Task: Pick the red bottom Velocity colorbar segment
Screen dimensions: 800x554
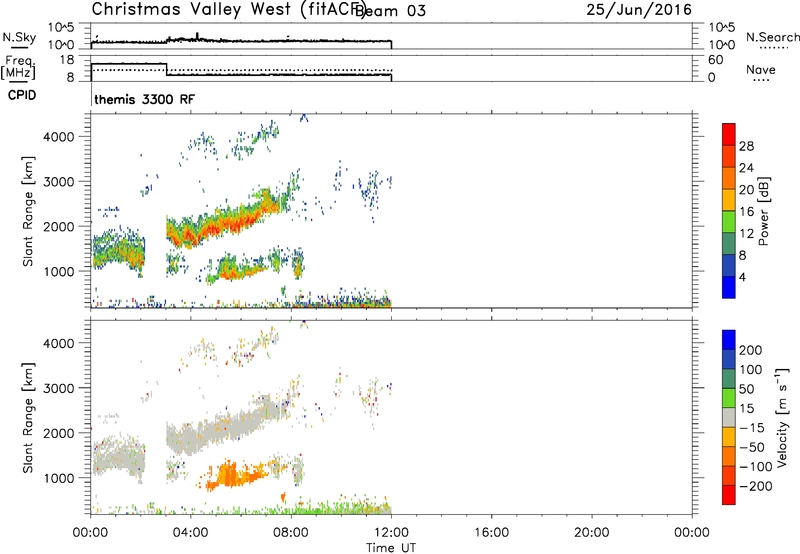Action: pos(729,495)
